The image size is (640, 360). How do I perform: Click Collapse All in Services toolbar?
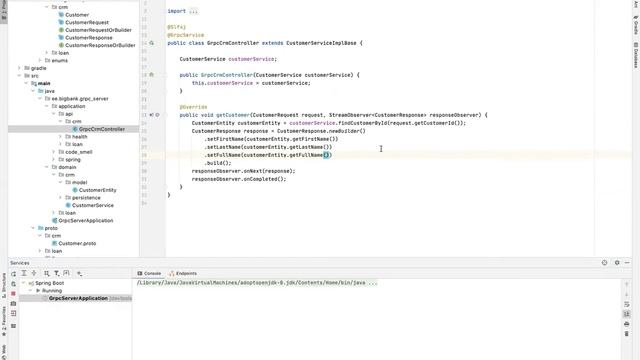pos(34,273)
